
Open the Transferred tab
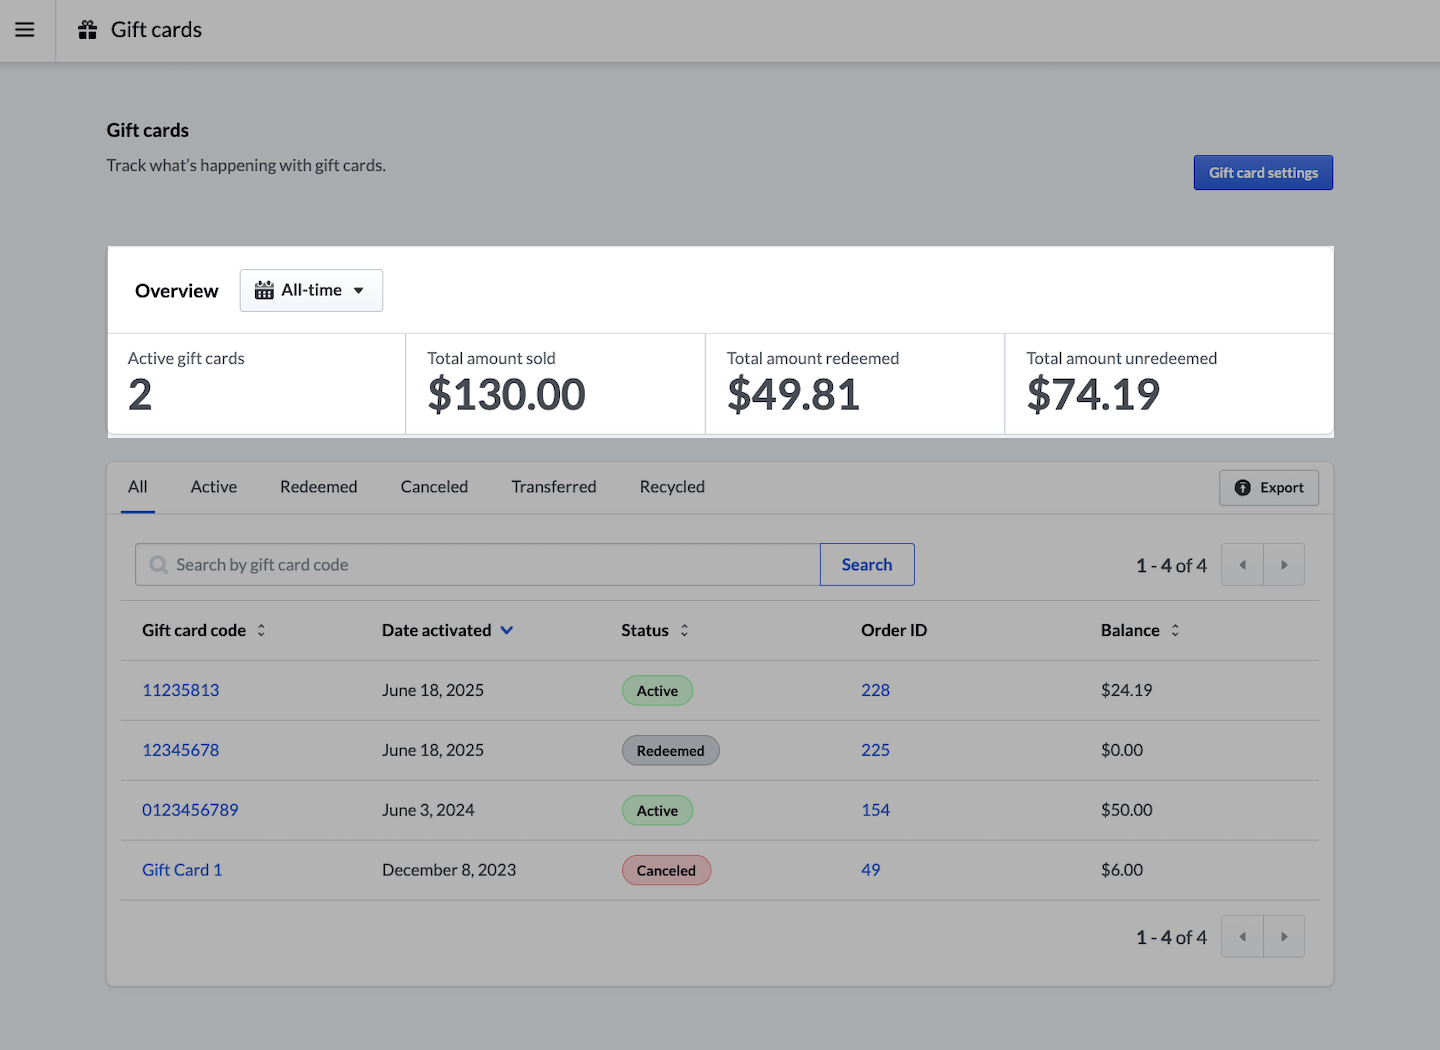(553, 487)
